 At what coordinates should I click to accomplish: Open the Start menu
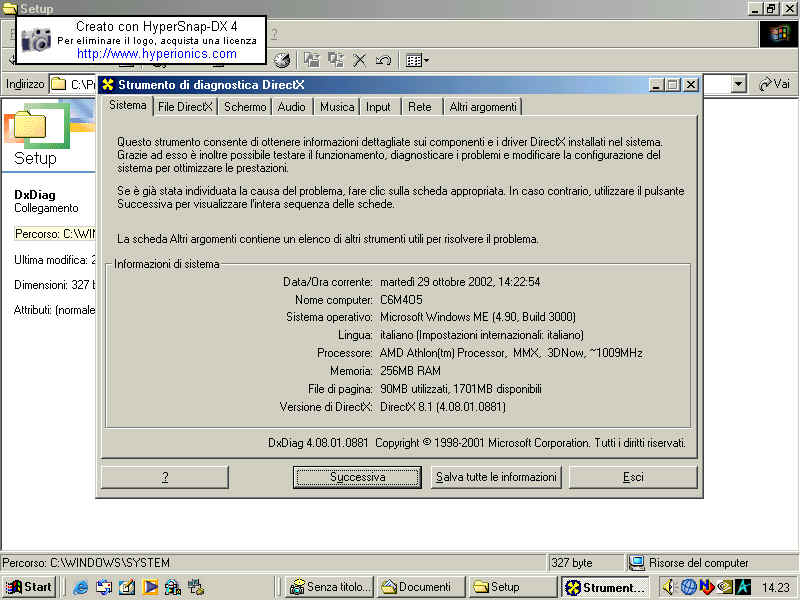point(29,587)
